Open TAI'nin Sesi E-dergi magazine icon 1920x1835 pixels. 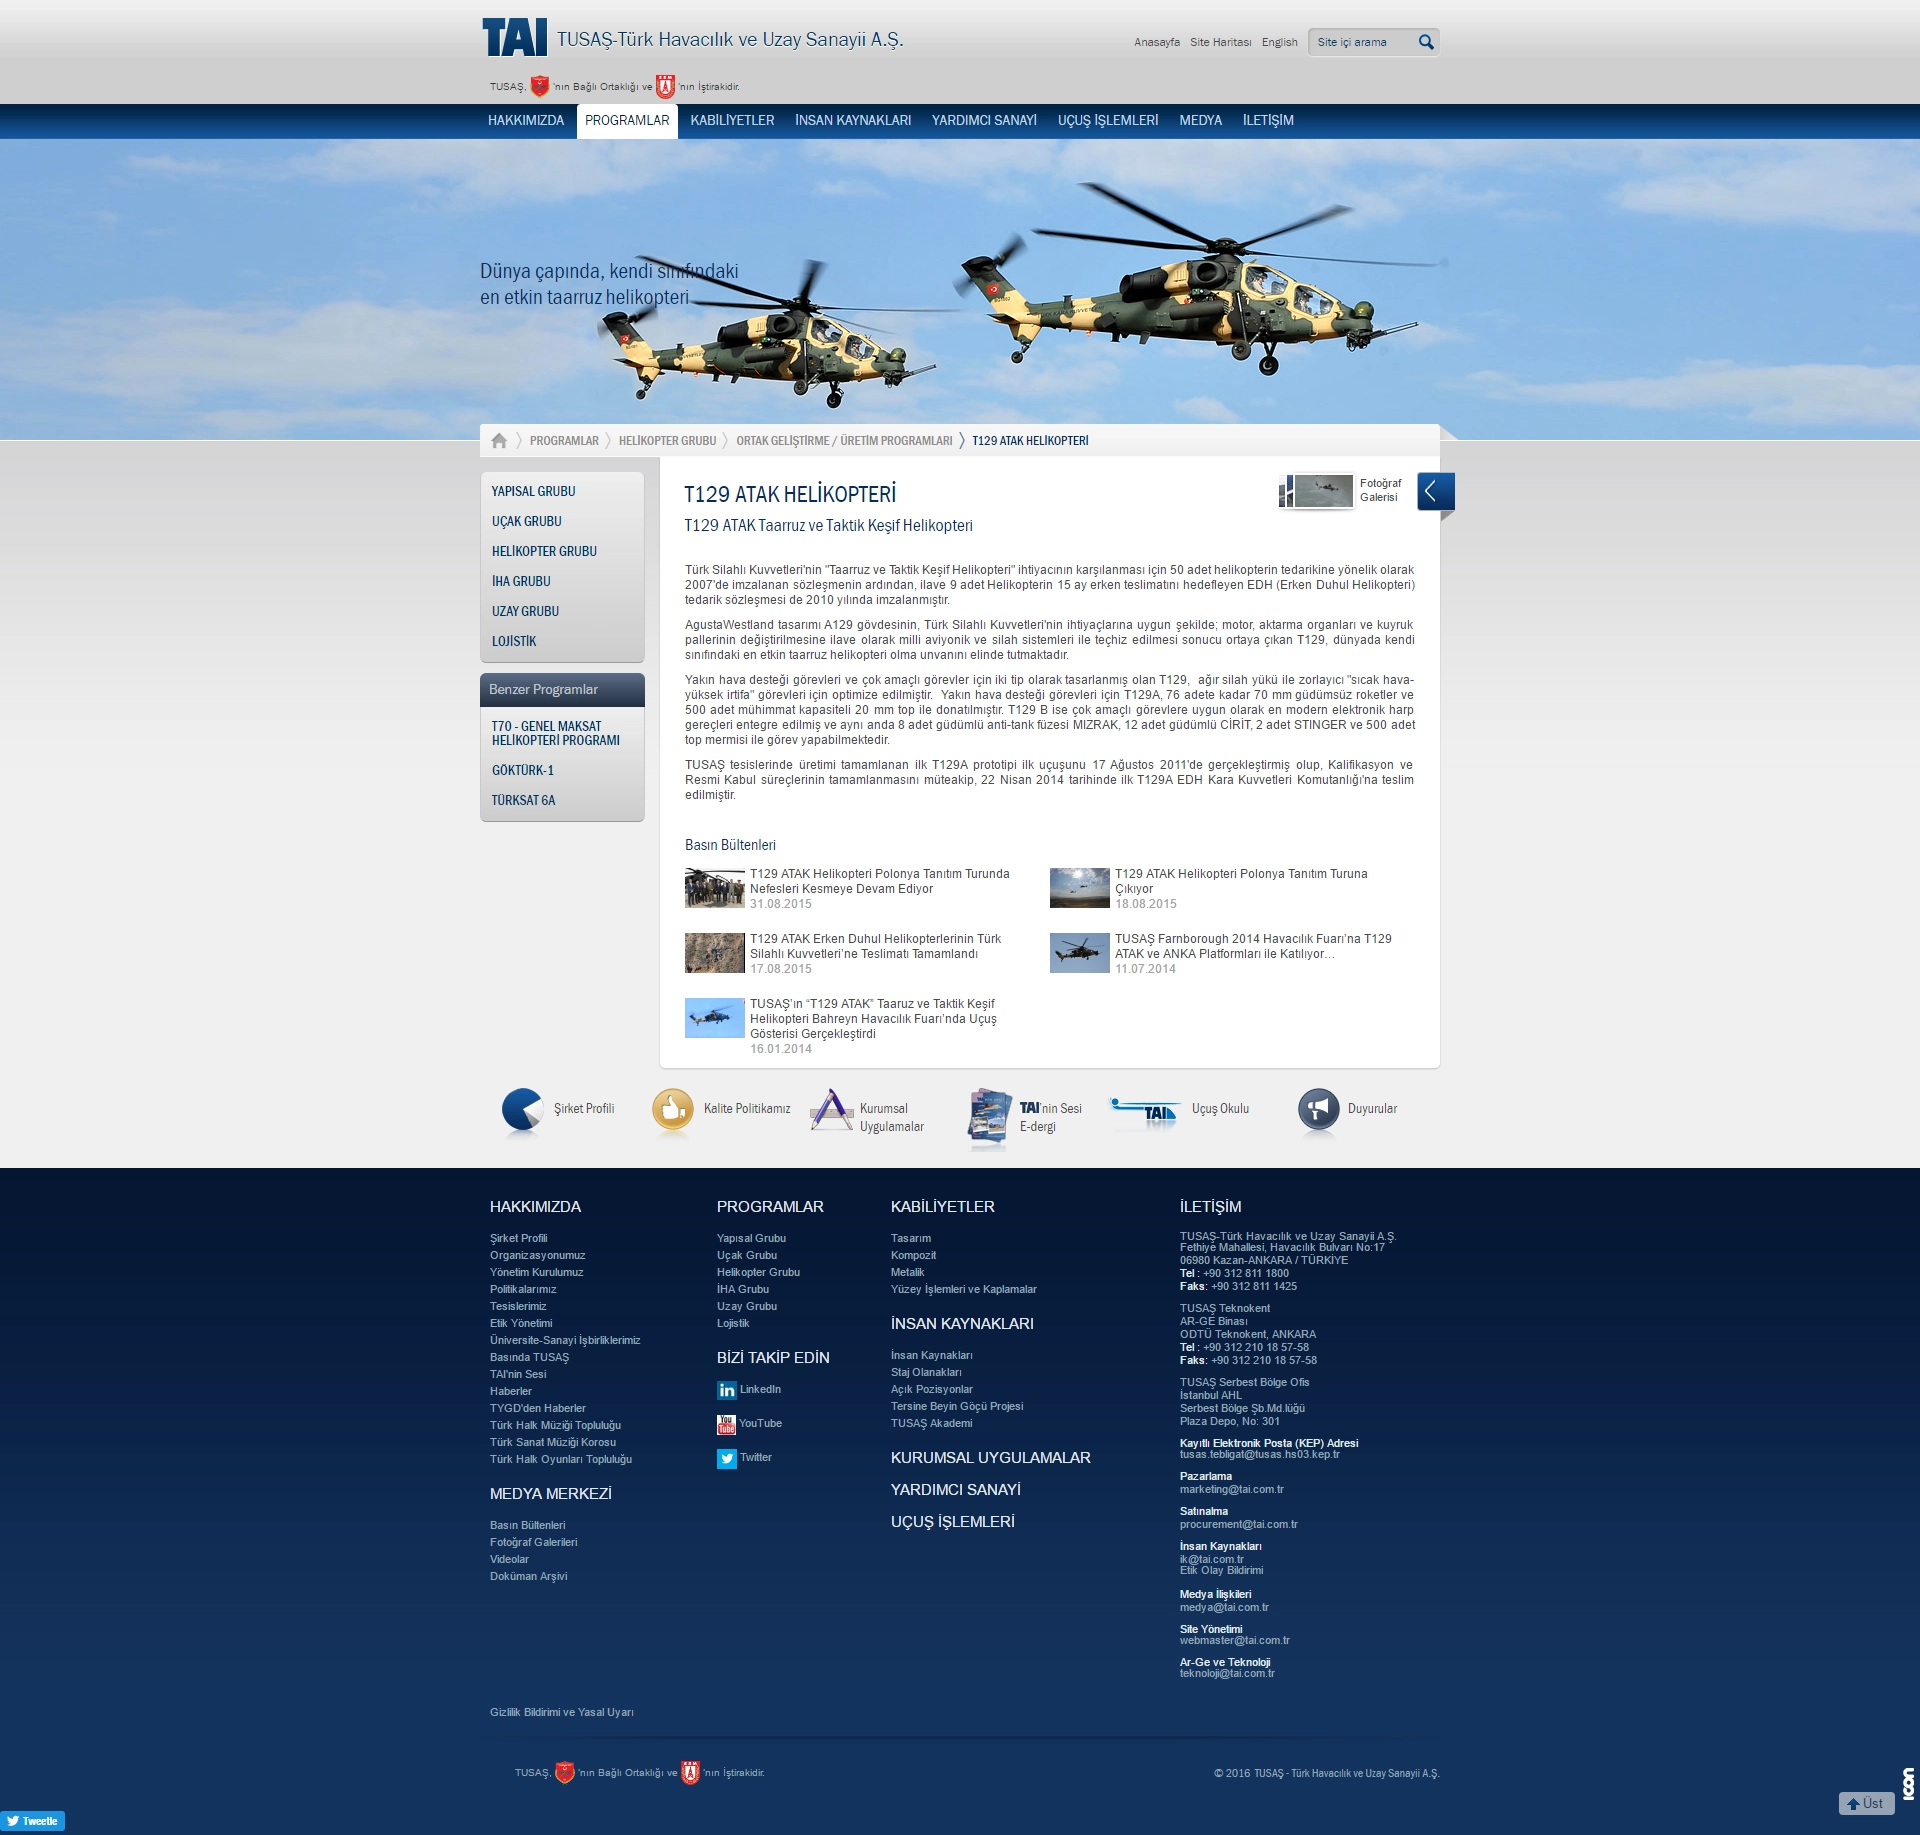[x=988, y=1116]
